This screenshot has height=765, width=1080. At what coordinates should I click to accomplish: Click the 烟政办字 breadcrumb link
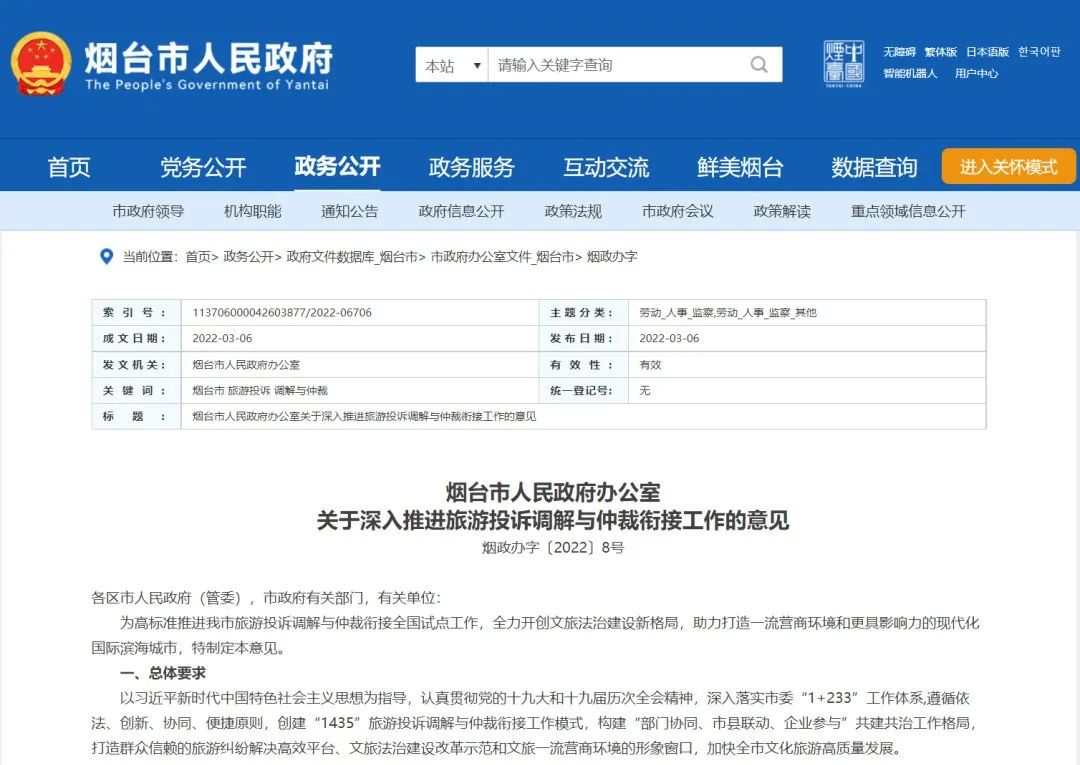coord(612,257)
